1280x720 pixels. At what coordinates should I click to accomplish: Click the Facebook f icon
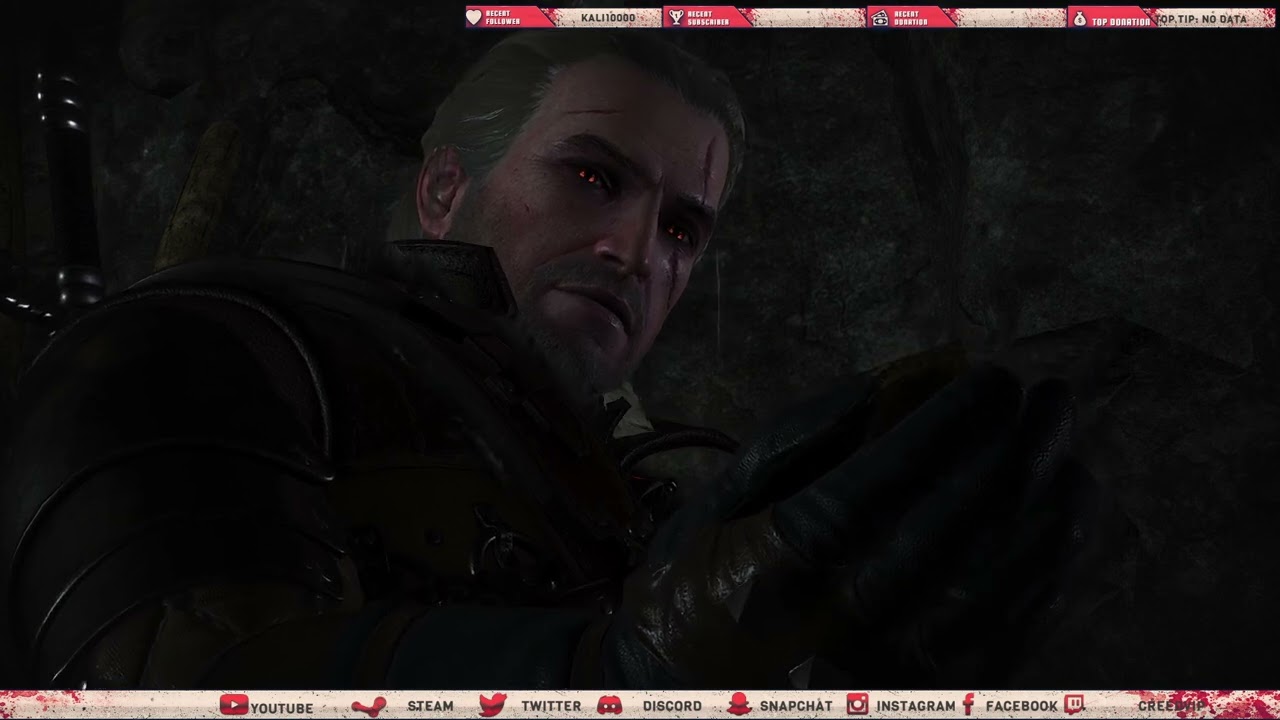(968, 706)
